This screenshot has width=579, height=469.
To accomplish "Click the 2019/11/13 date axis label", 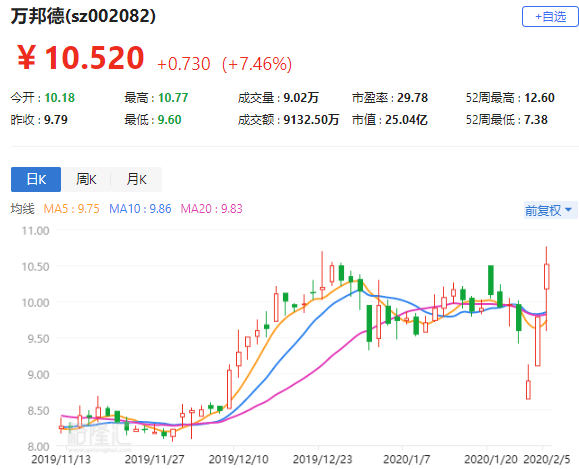I will [61, 460].
